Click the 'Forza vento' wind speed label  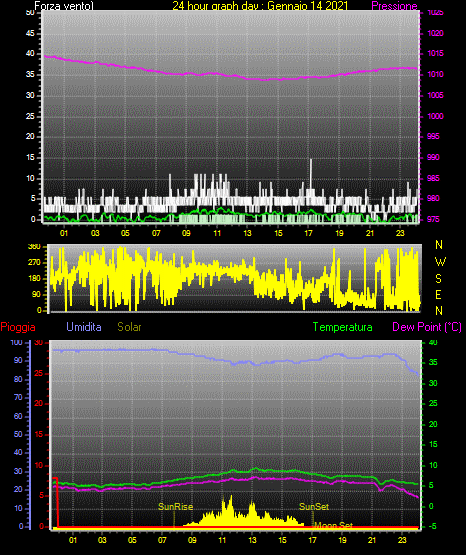click(64, 6)
